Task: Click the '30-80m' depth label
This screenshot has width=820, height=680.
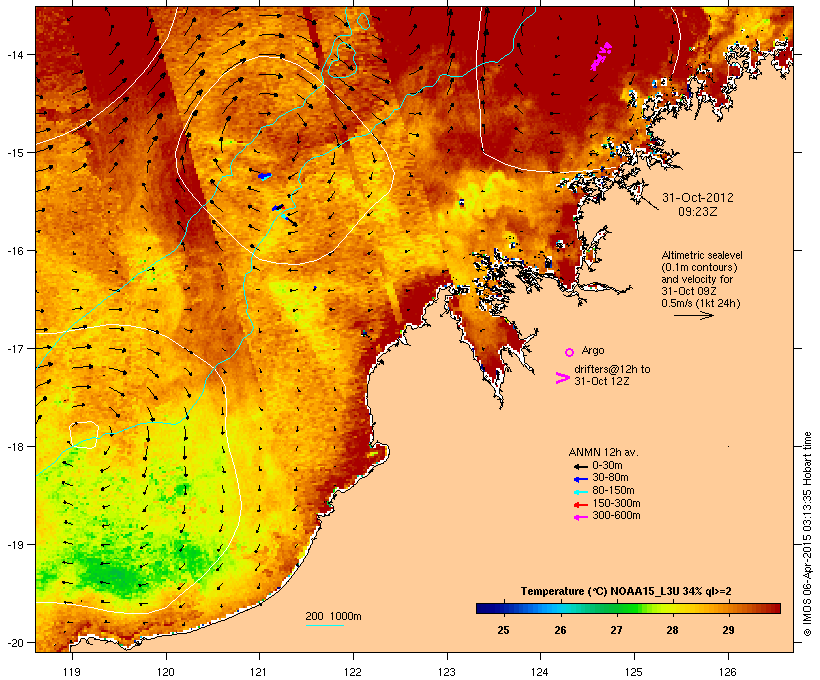Action: click(x=610, y=478)
